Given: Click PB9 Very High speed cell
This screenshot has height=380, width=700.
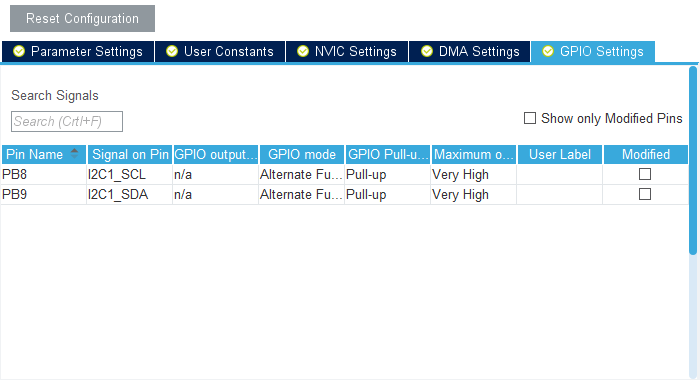Looking at the screenshot, I should (474, 195).
